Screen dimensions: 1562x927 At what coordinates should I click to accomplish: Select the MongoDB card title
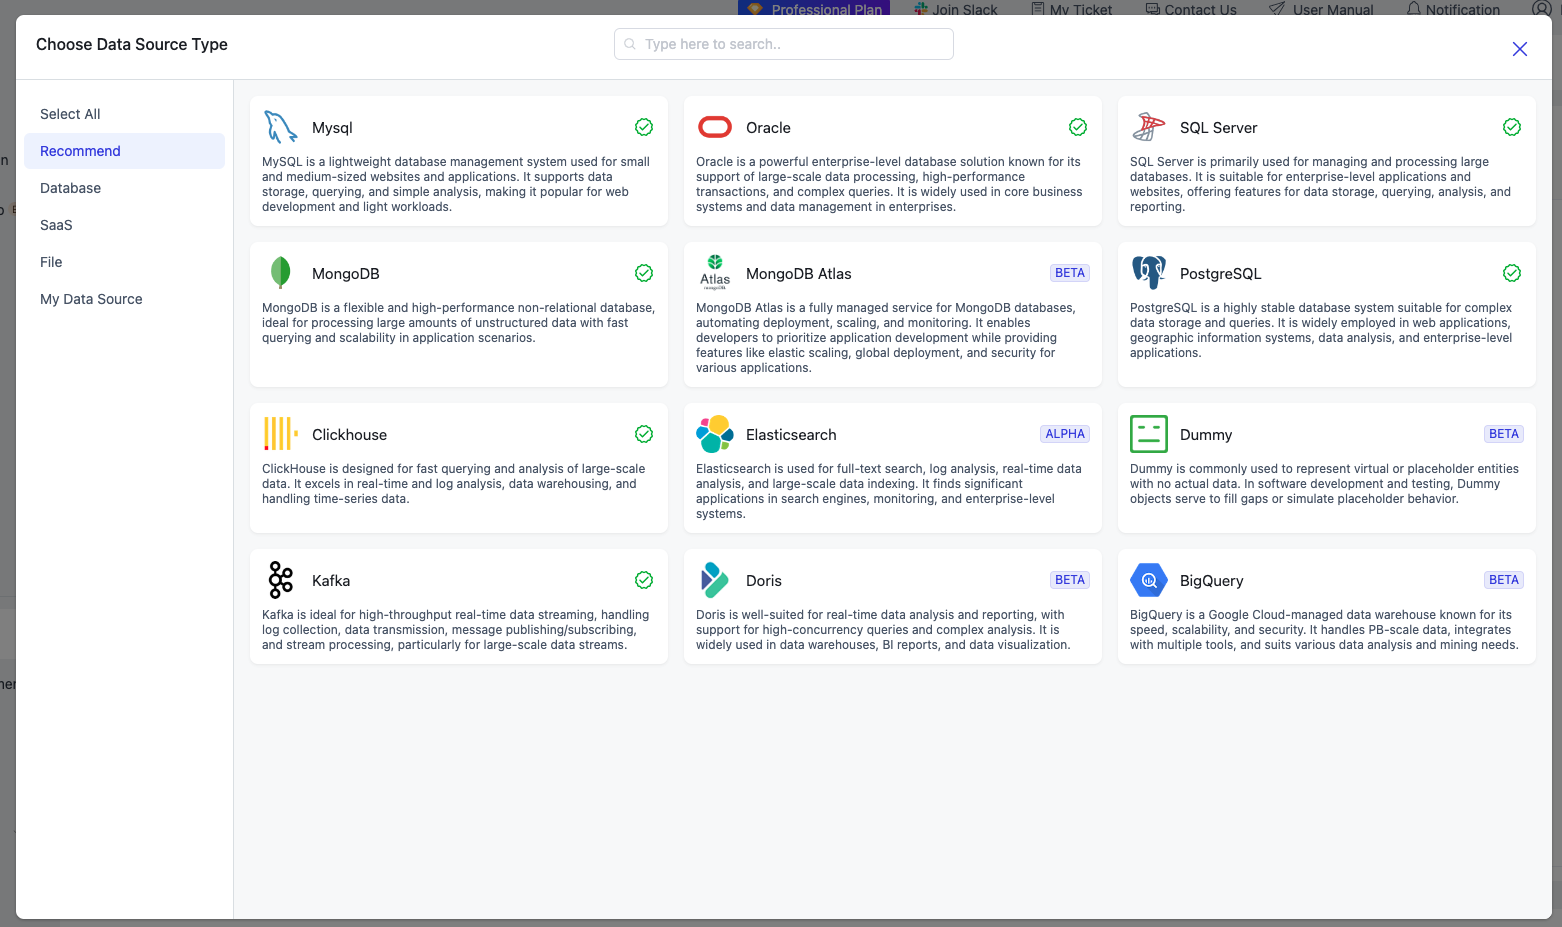click(x=346, y=274)
